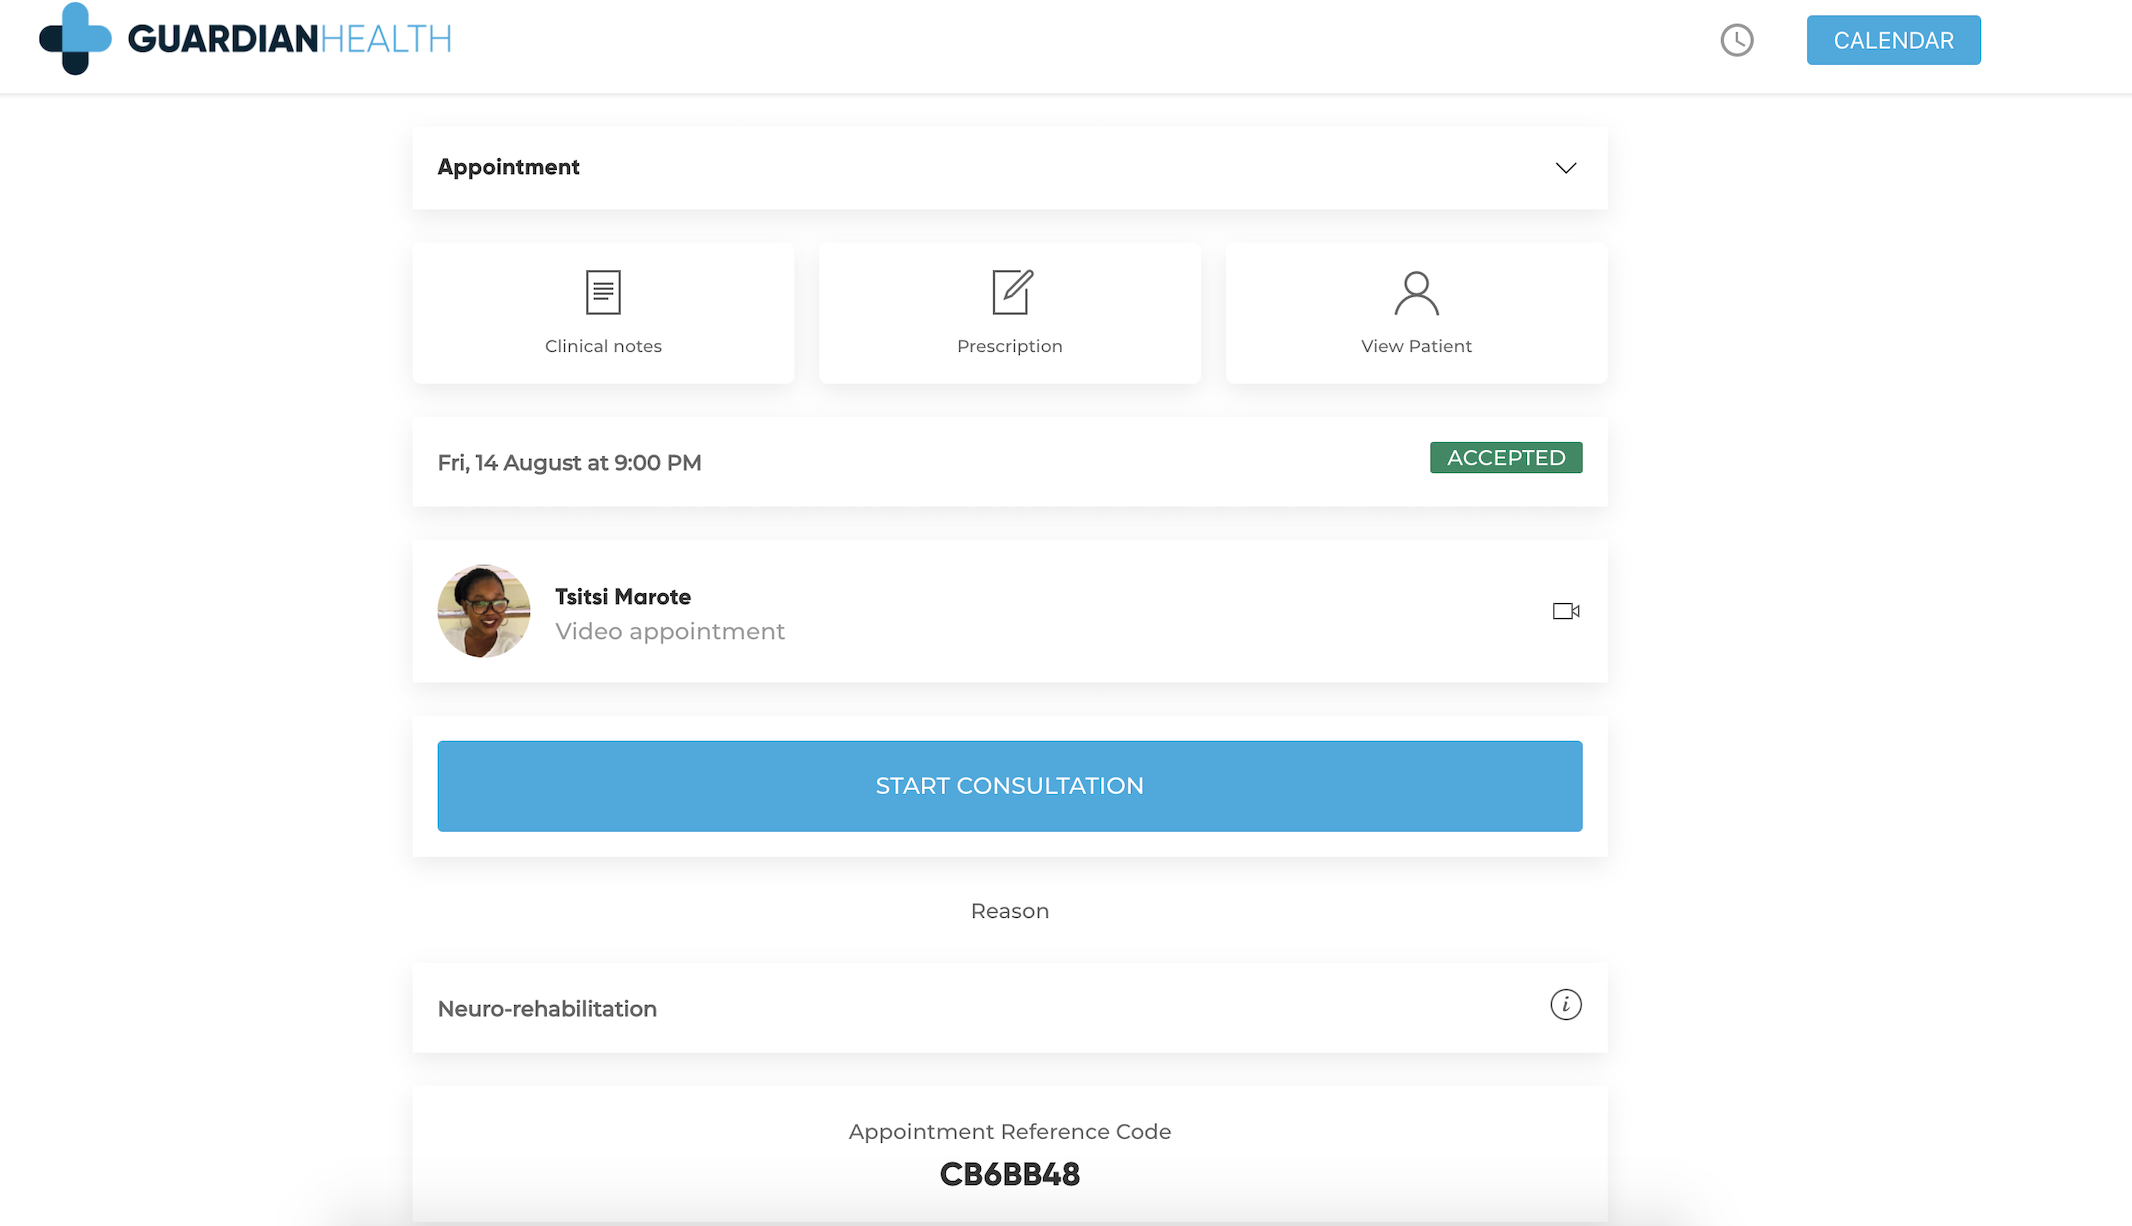The width and height of the screenshot is (2132, 1226).
Task: Click the ACCEPTED status badge
Action: (x=1505, y=458)
